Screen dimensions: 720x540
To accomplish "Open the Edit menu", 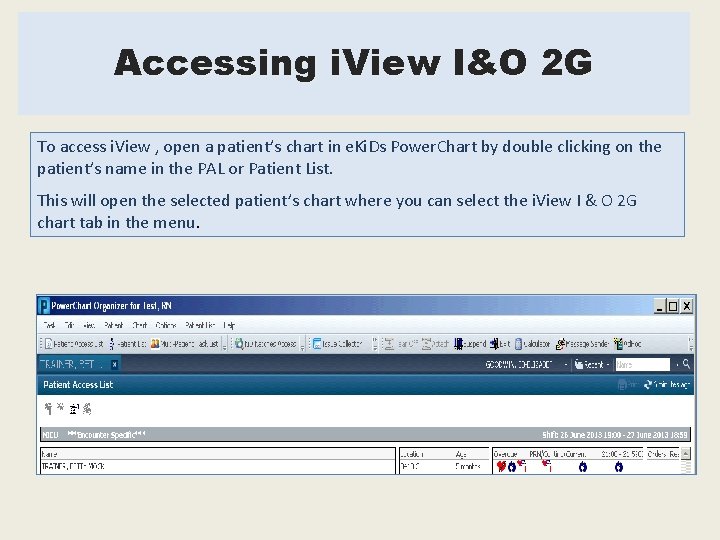I will (69, 325).
